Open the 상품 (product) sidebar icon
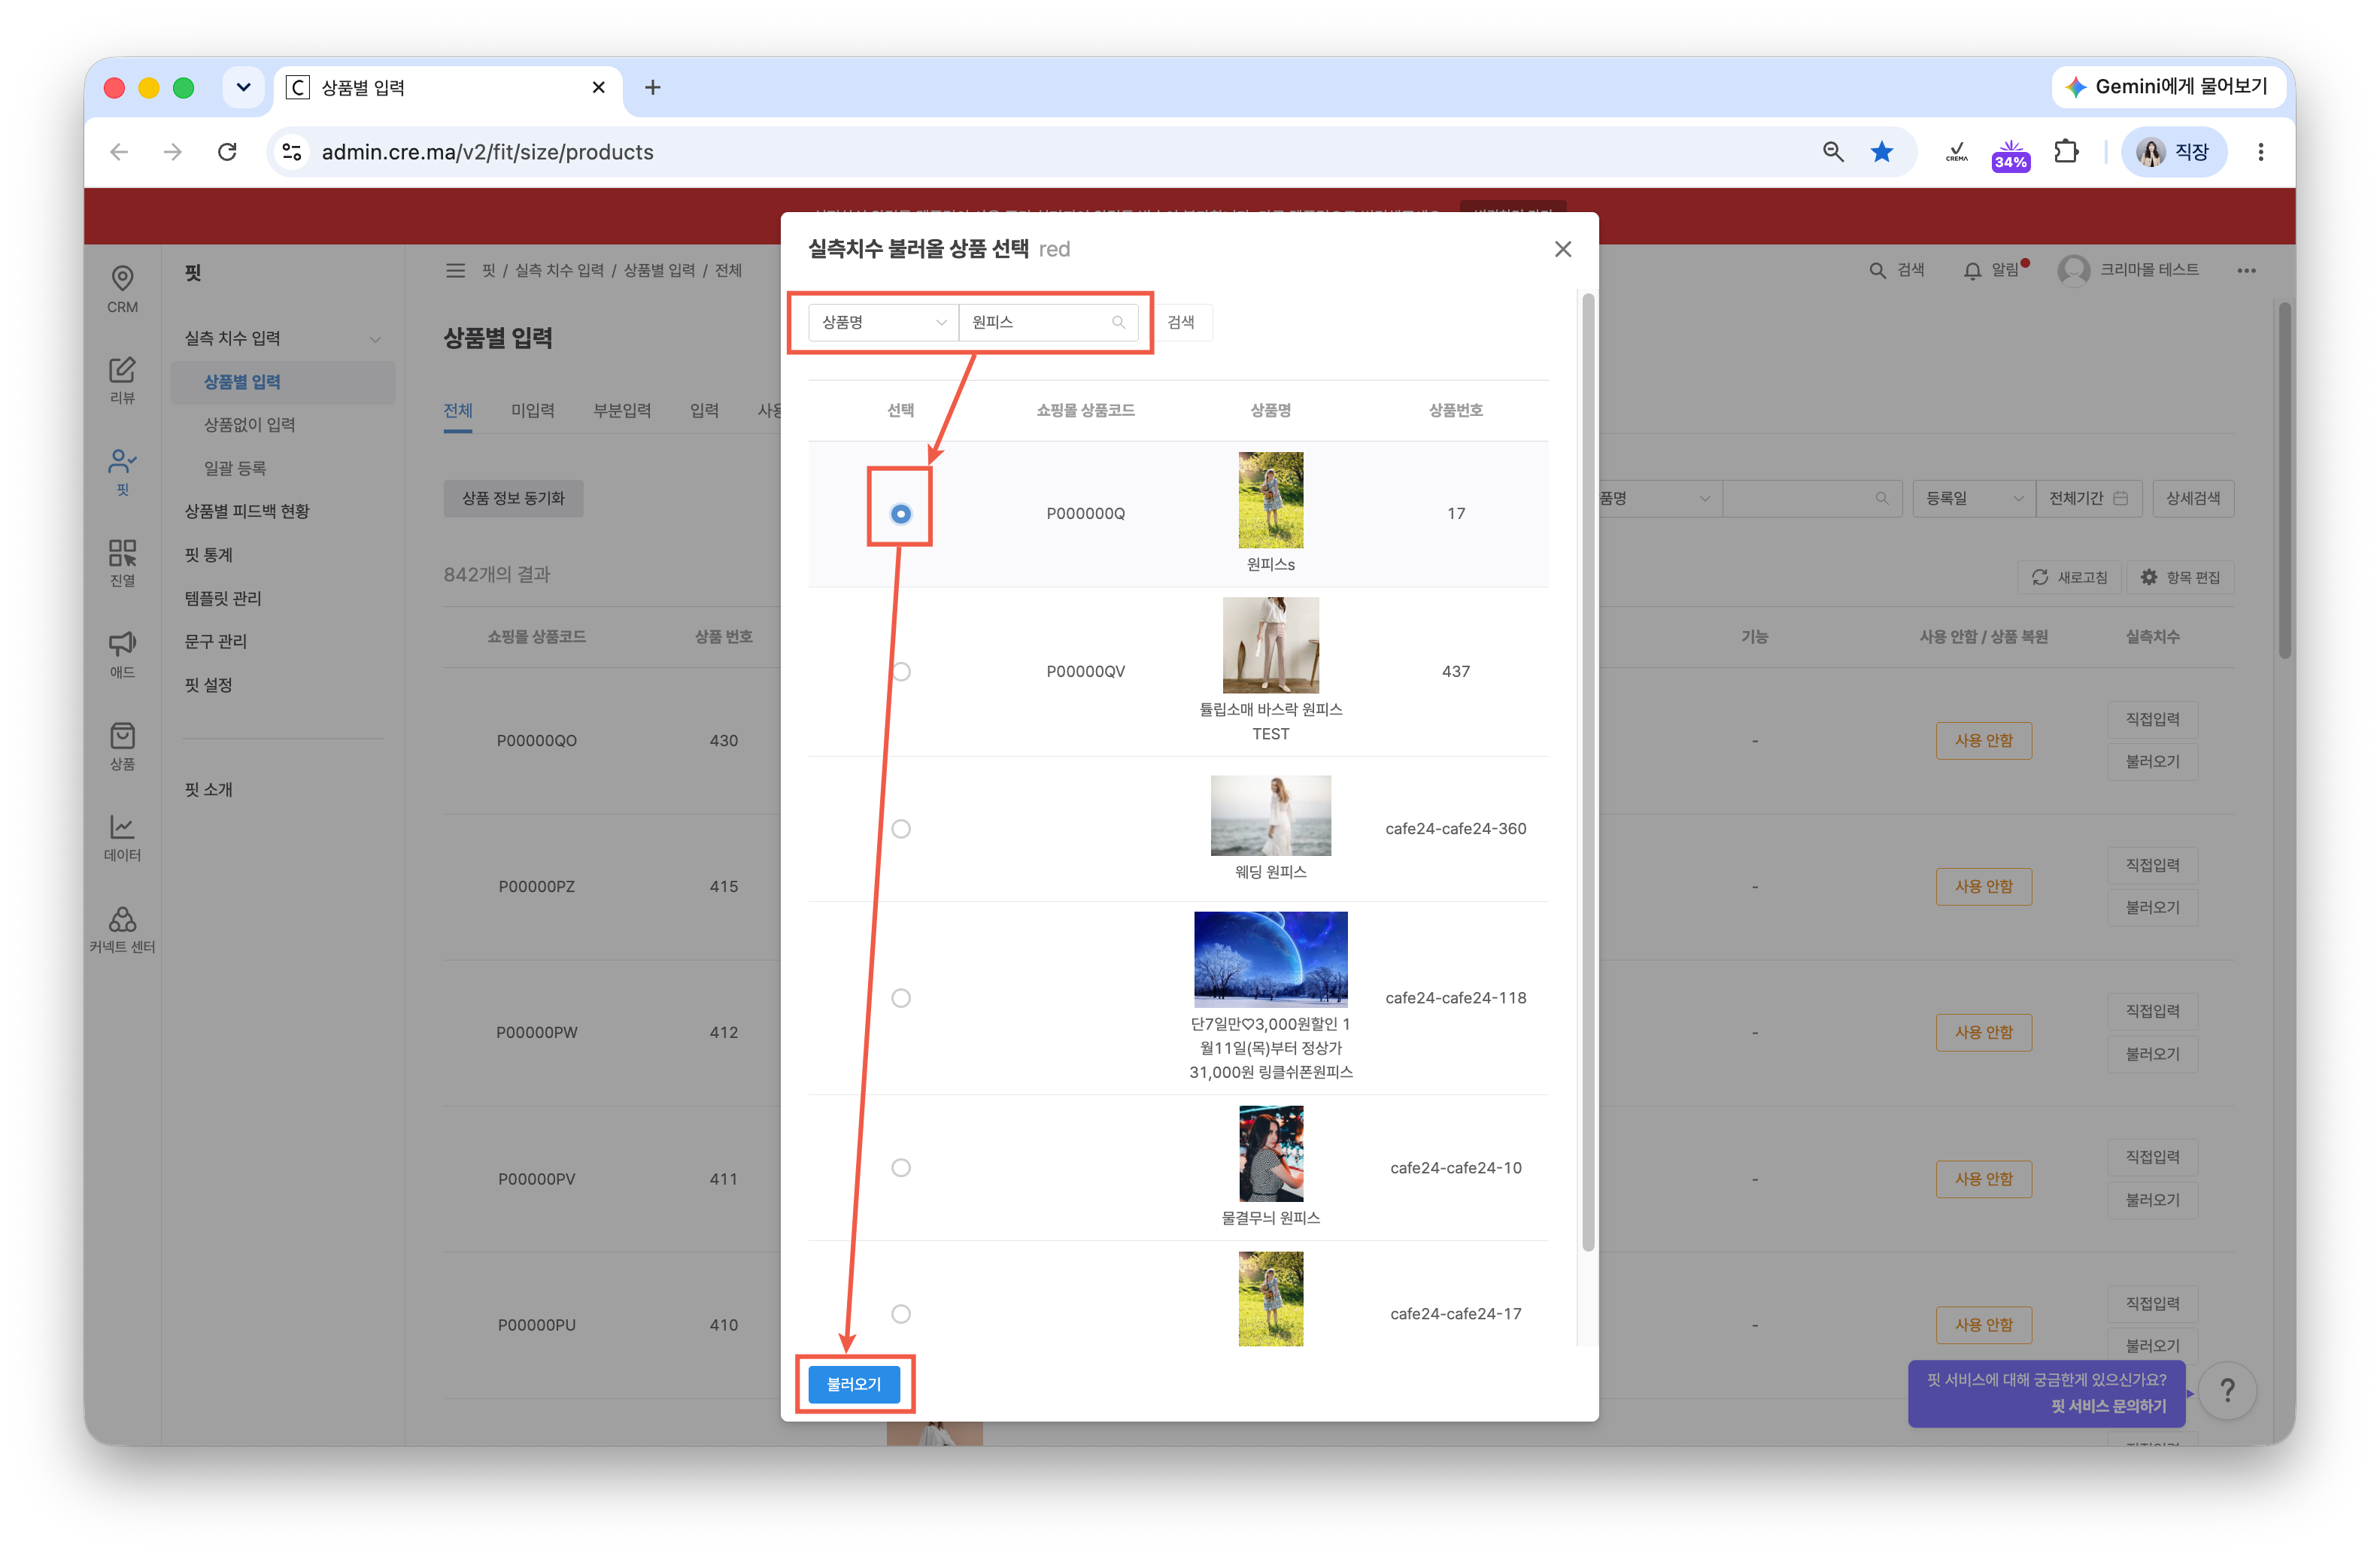 [x=122, y=746]
